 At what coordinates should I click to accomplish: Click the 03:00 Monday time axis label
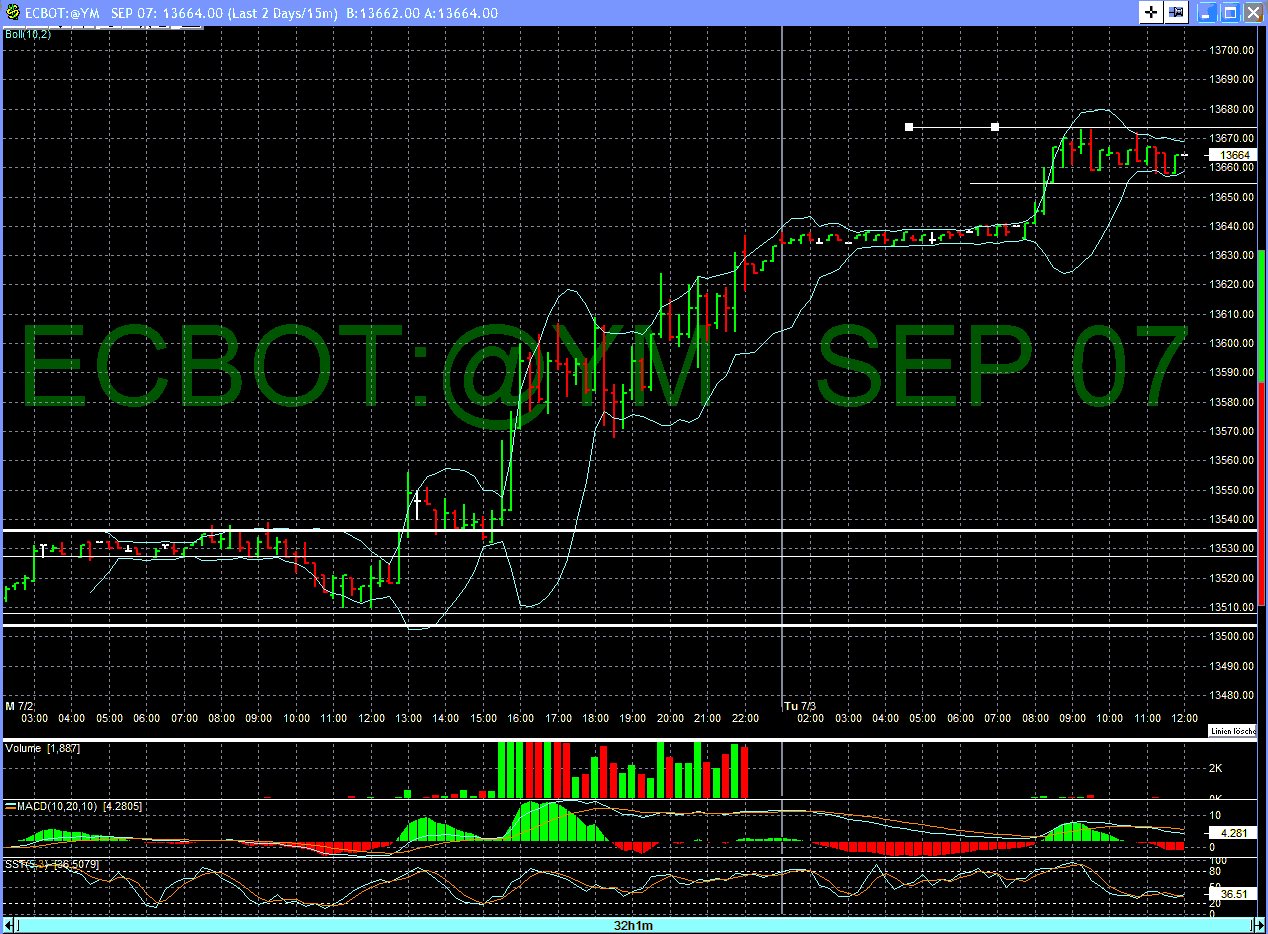pos(35,718)
